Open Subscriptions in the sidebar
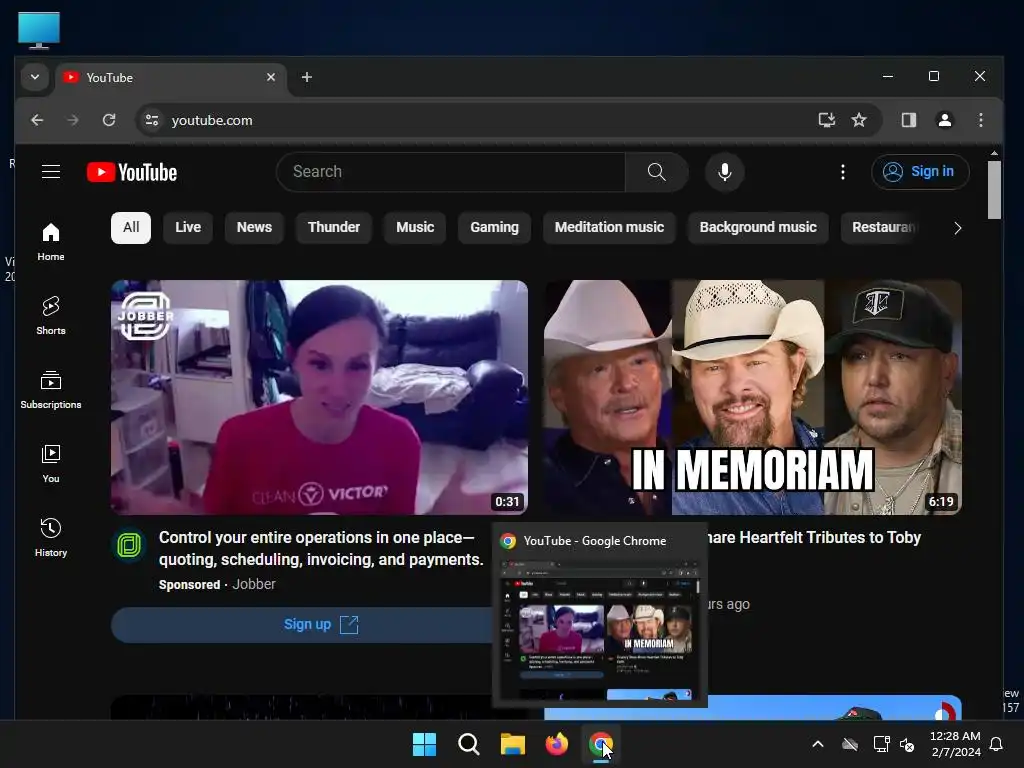1024x768 pixels. click(51, 390)
